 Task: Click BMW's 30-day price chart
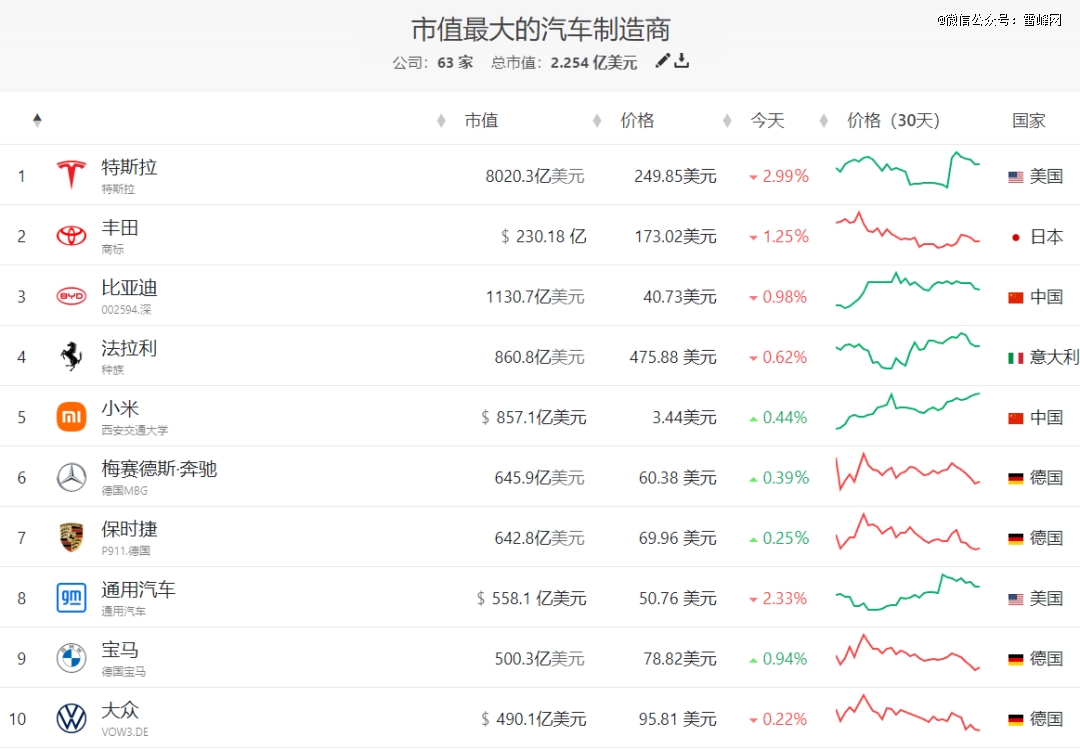(x=908, y=653)
